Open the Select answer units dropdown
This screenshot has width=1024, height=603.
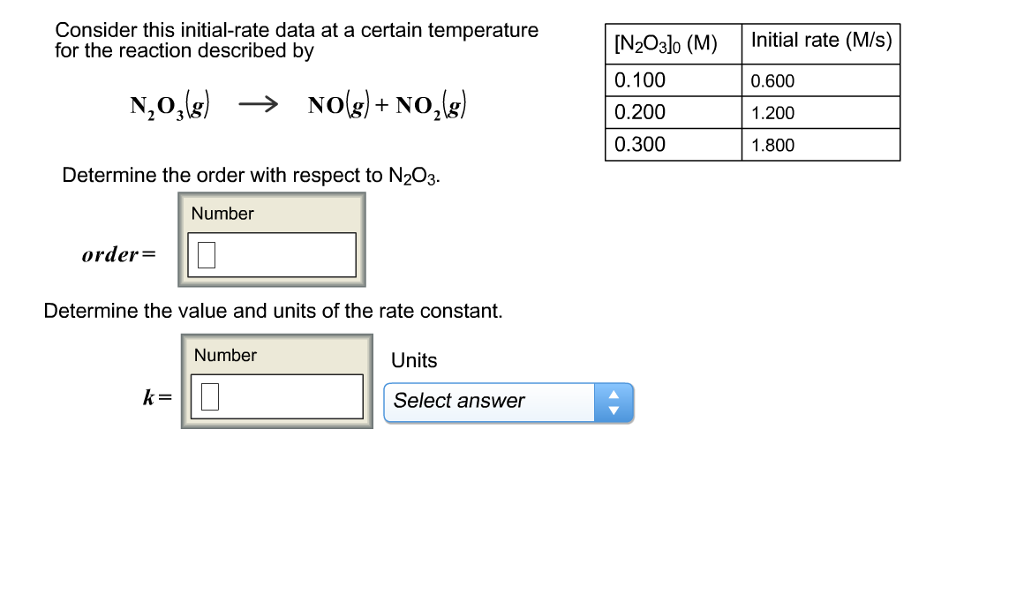pyautogui.click(x=490, y=401)
